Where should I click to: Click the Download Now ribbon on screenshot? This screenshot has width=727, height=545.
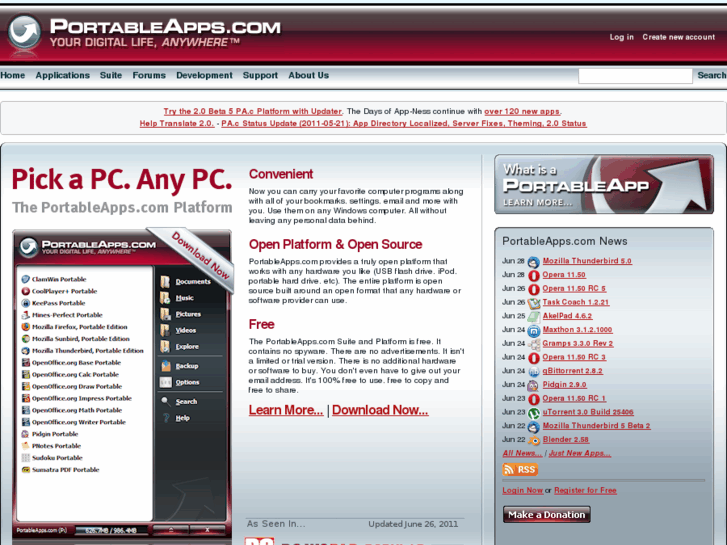201,255
